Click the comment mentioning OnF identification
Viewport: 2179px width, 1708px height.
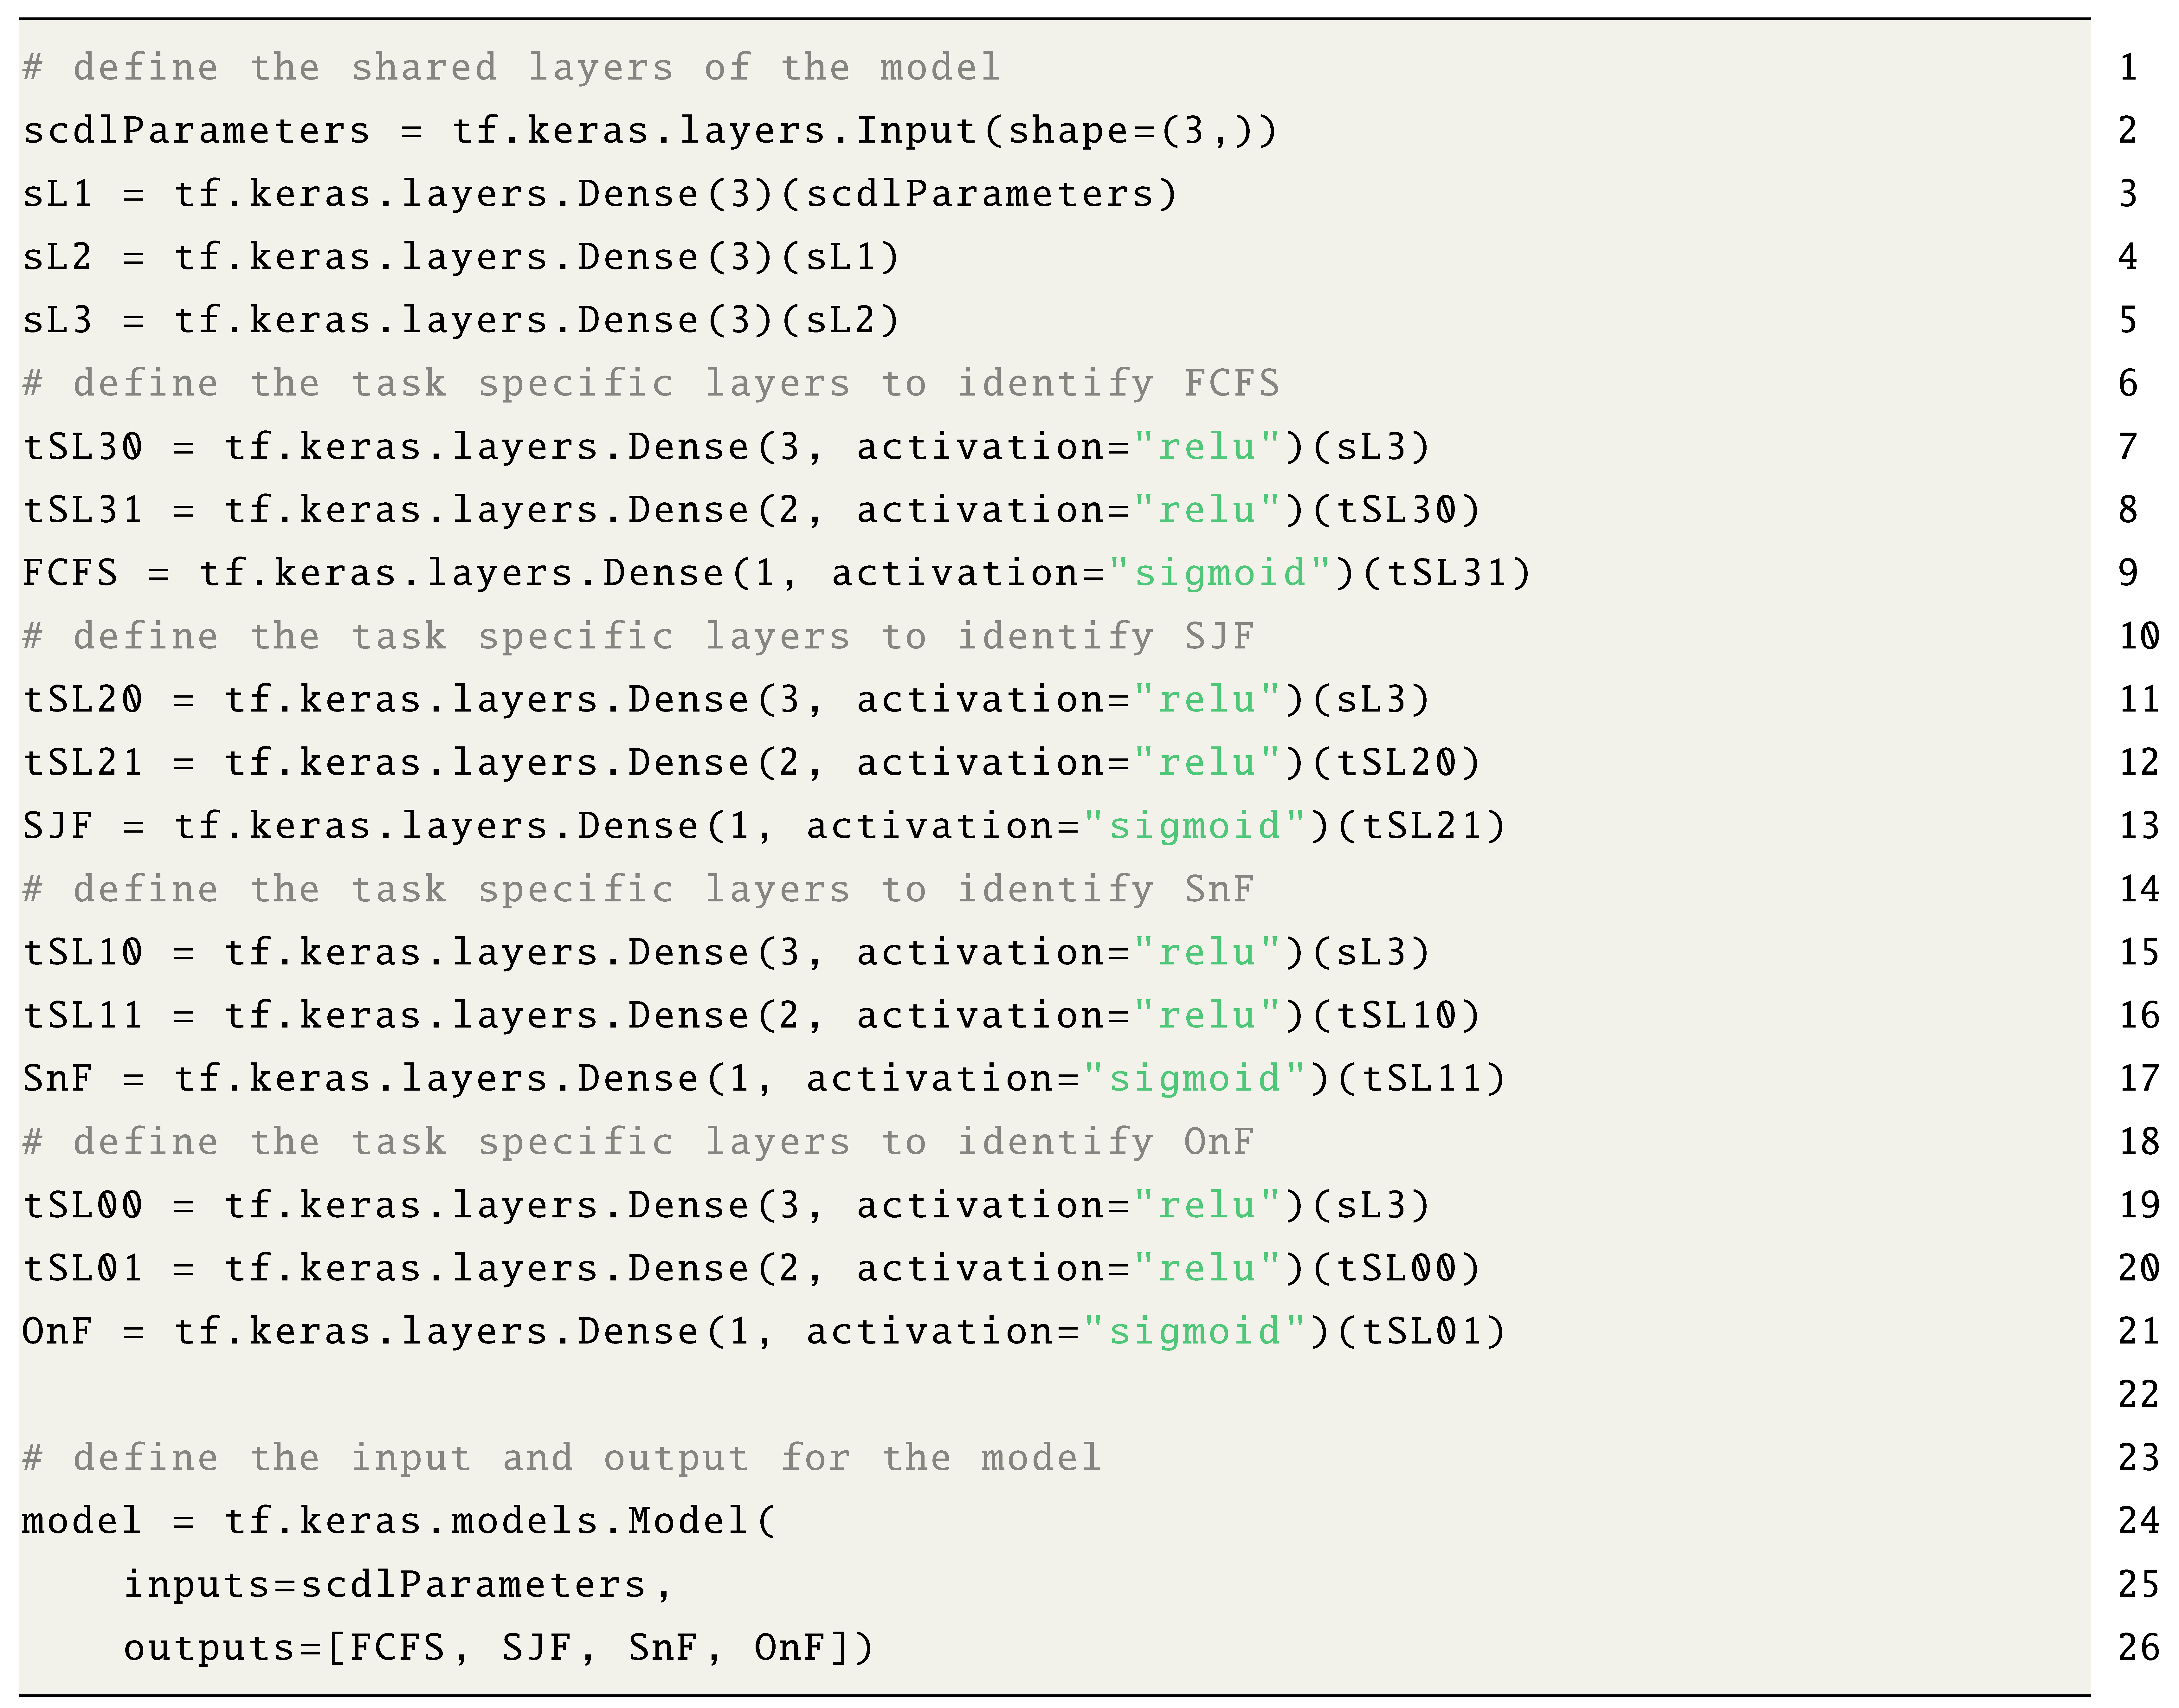638,1142
